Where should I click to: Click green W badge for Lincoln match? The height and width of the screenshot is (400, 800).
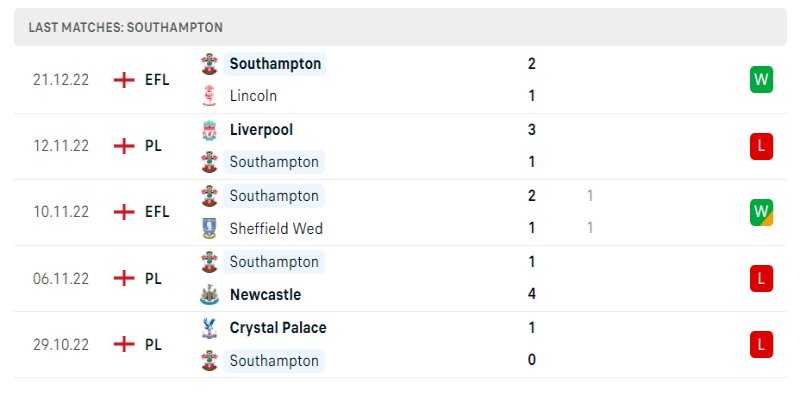coord(761,80)
